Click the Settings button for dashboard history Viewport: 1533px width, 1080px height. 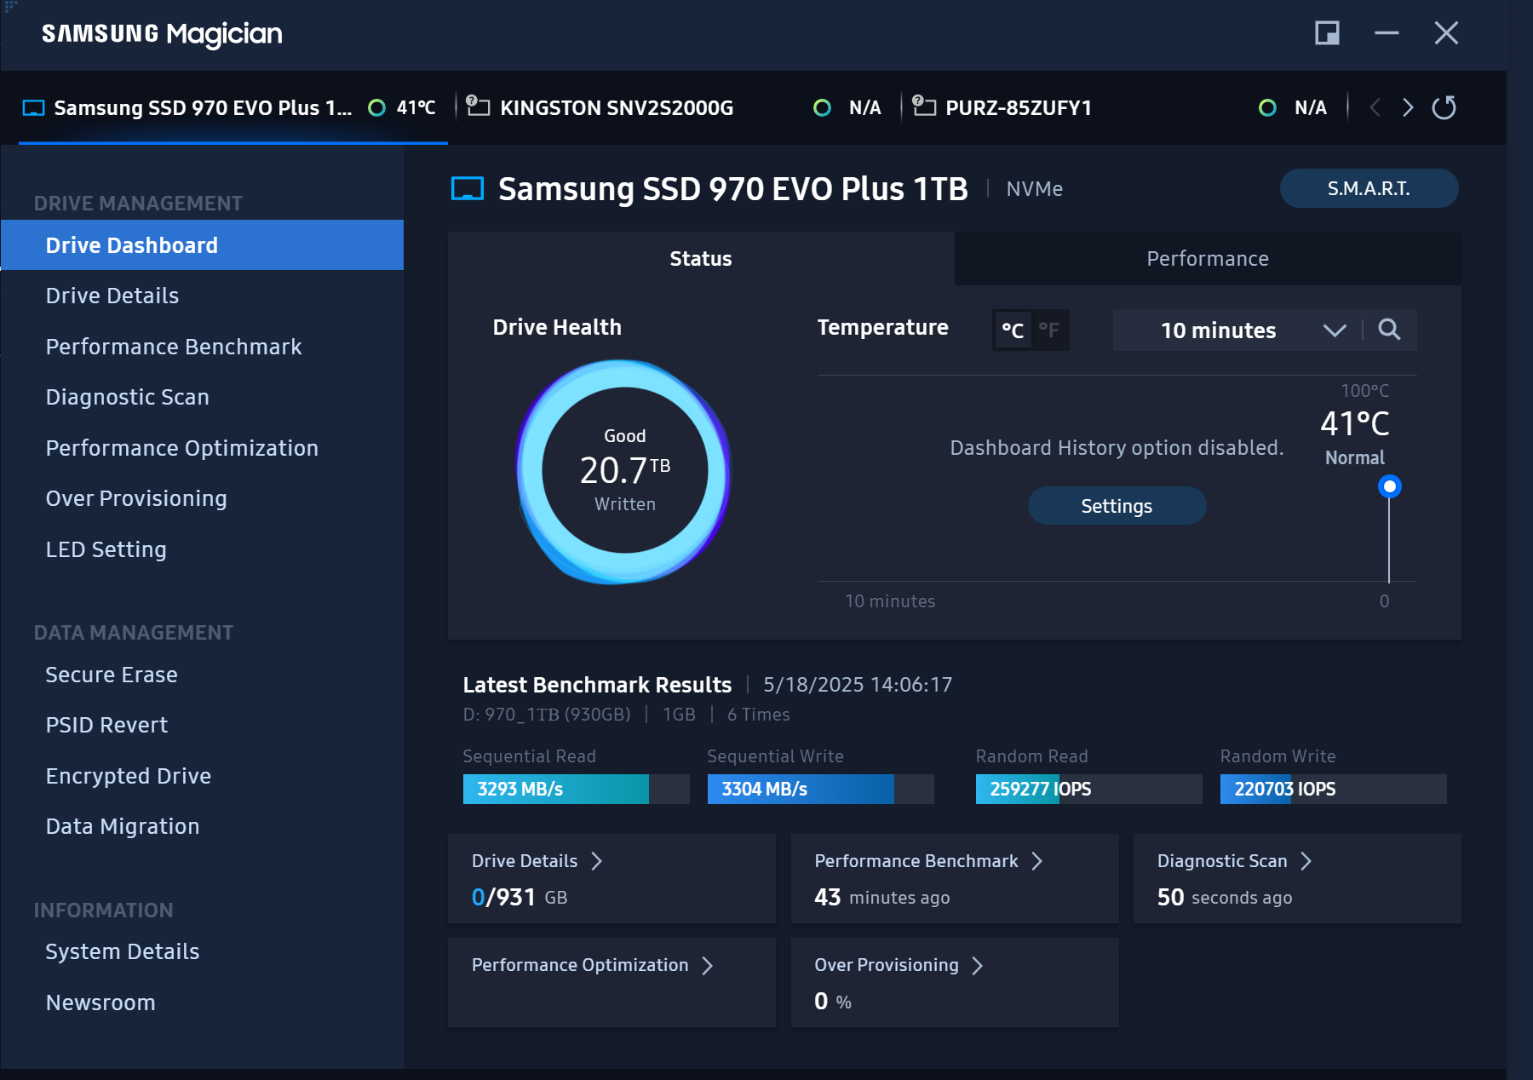[1117, 506]
